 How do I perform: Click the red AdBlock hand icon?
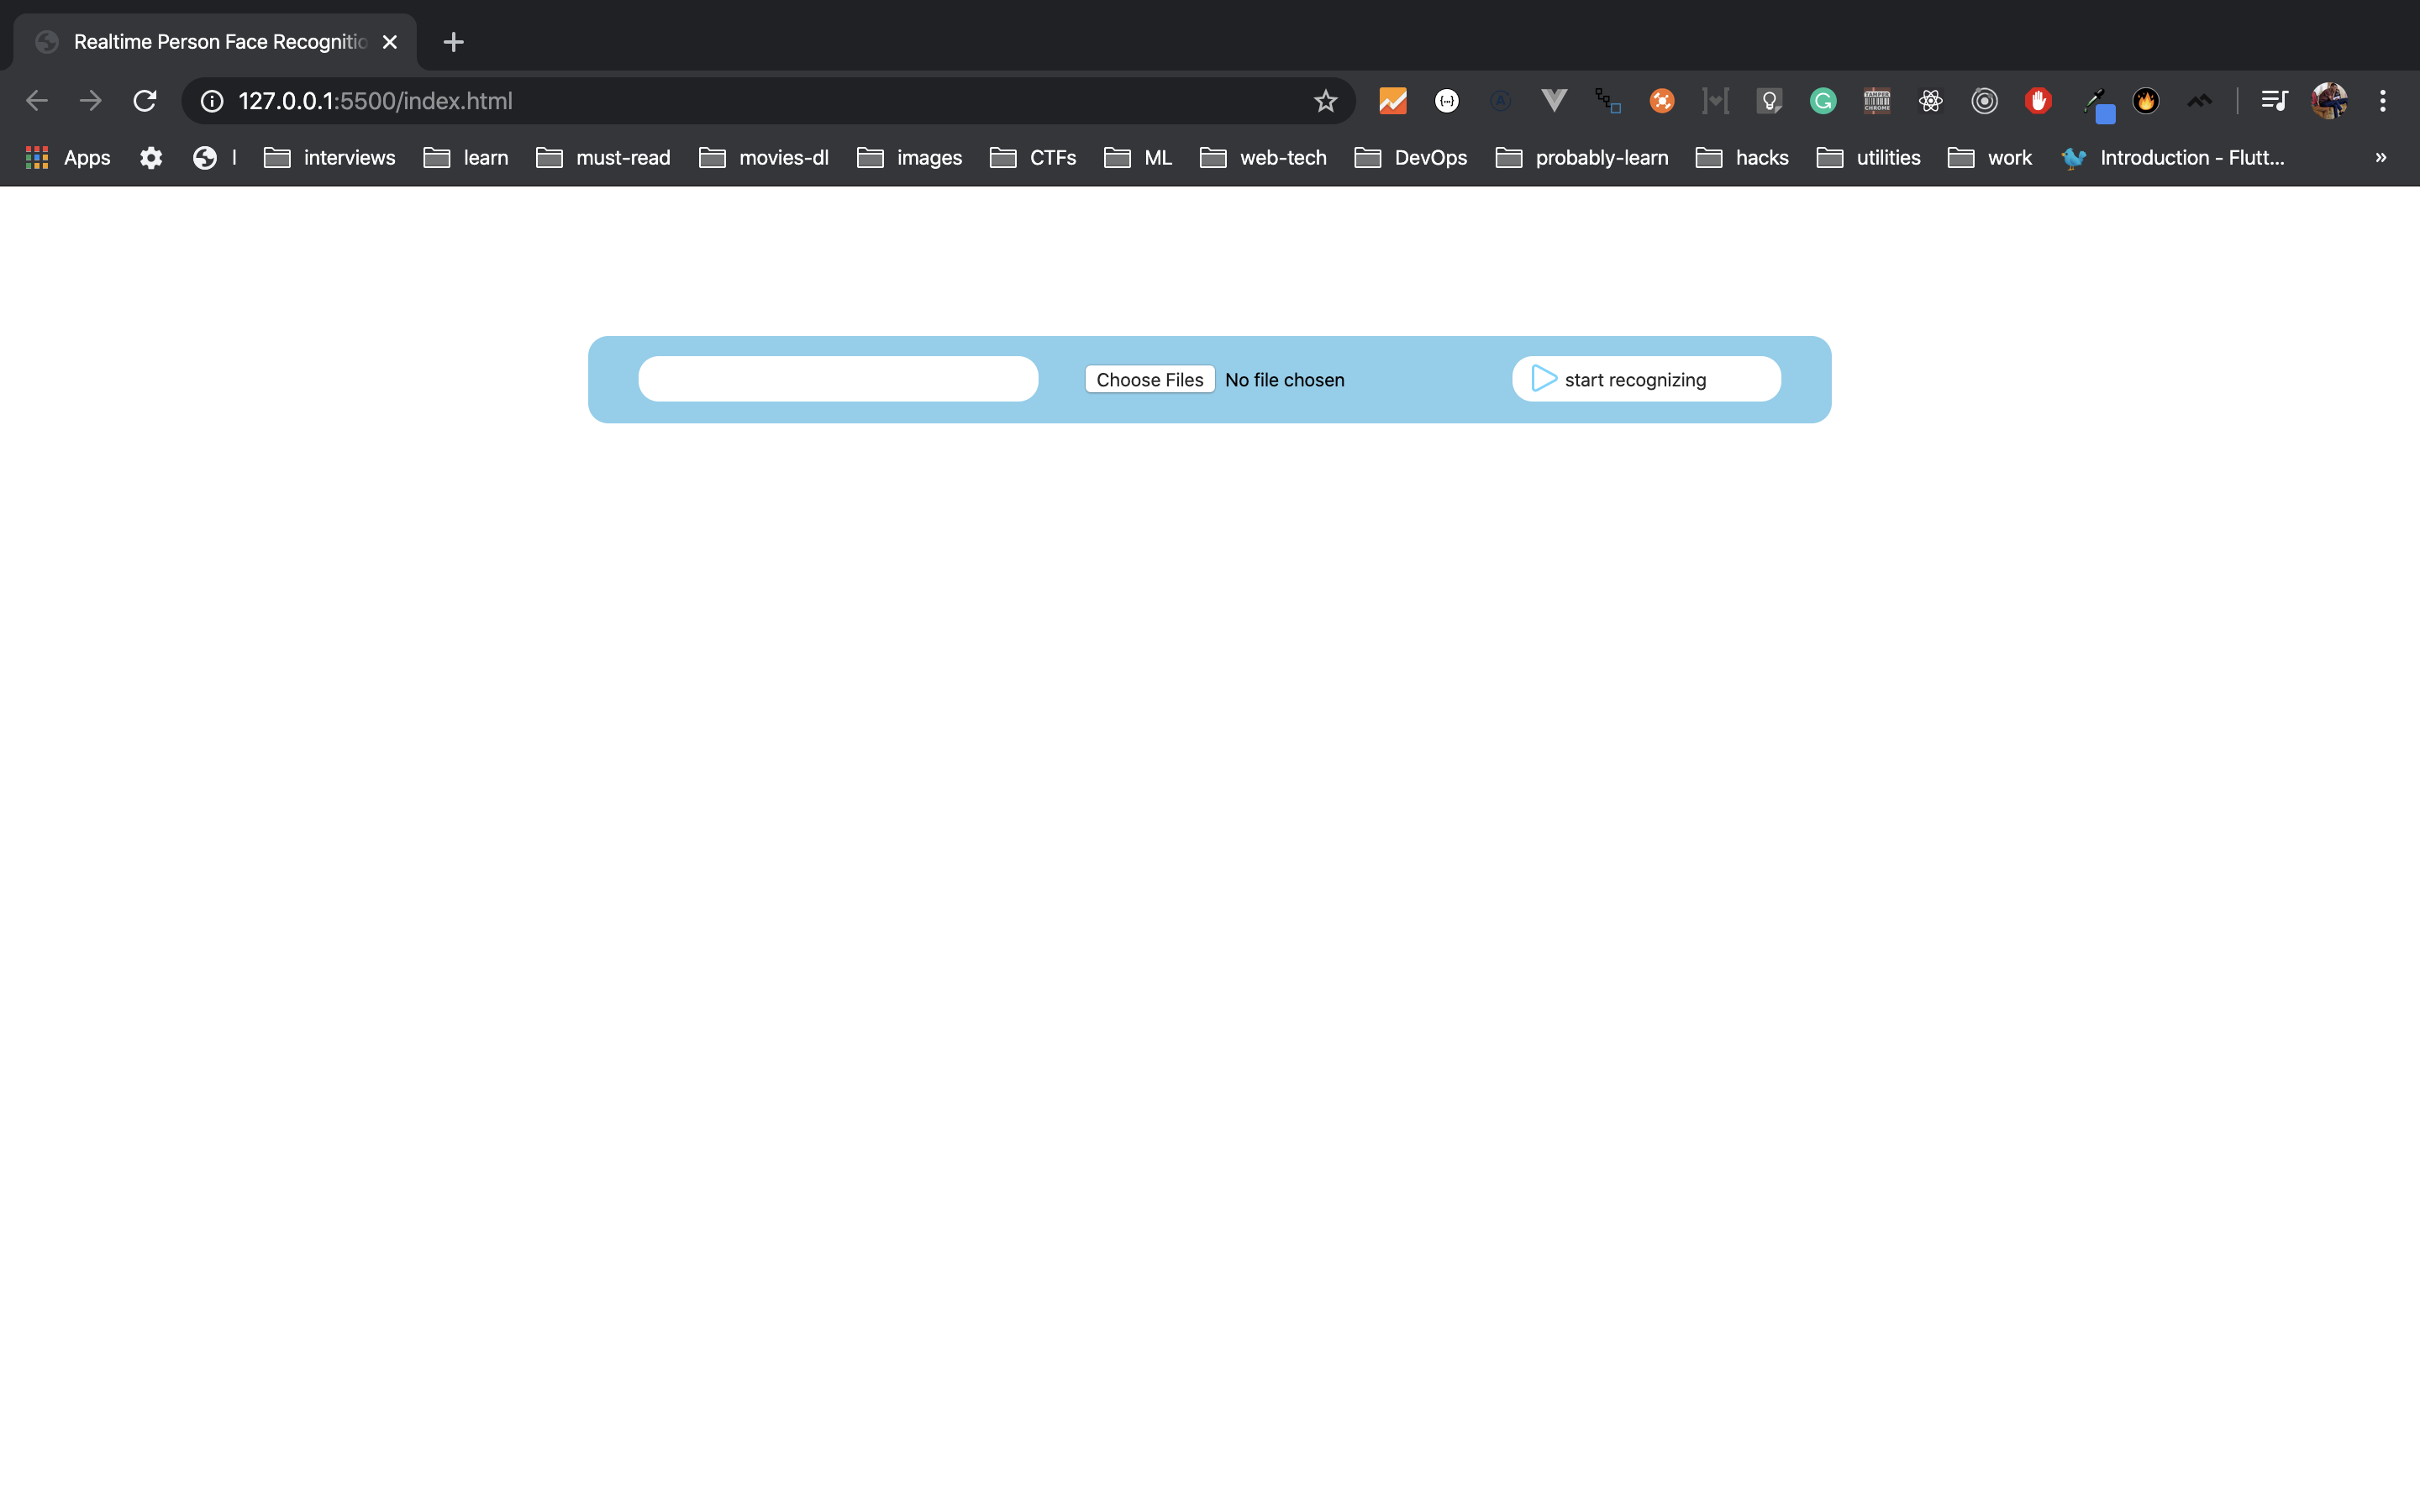click(2038, 101)
